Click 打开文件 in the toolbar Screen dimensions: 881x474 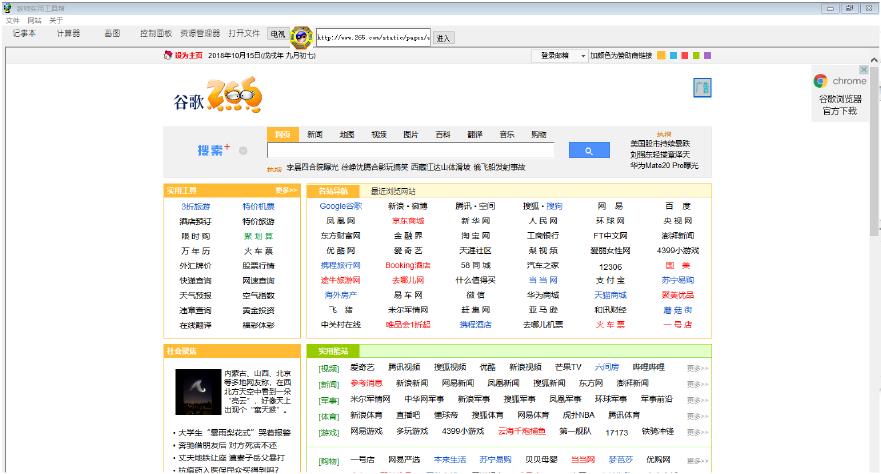(x=244, y=34)
